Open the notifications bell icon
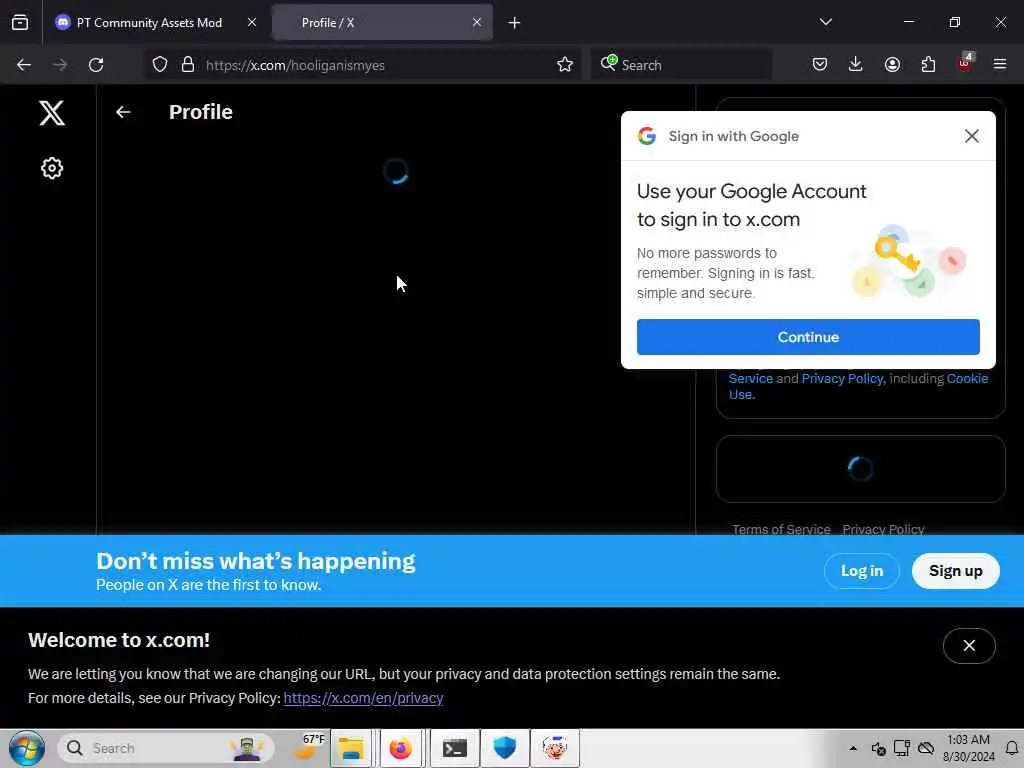1024x768 pixels. 1012,748
